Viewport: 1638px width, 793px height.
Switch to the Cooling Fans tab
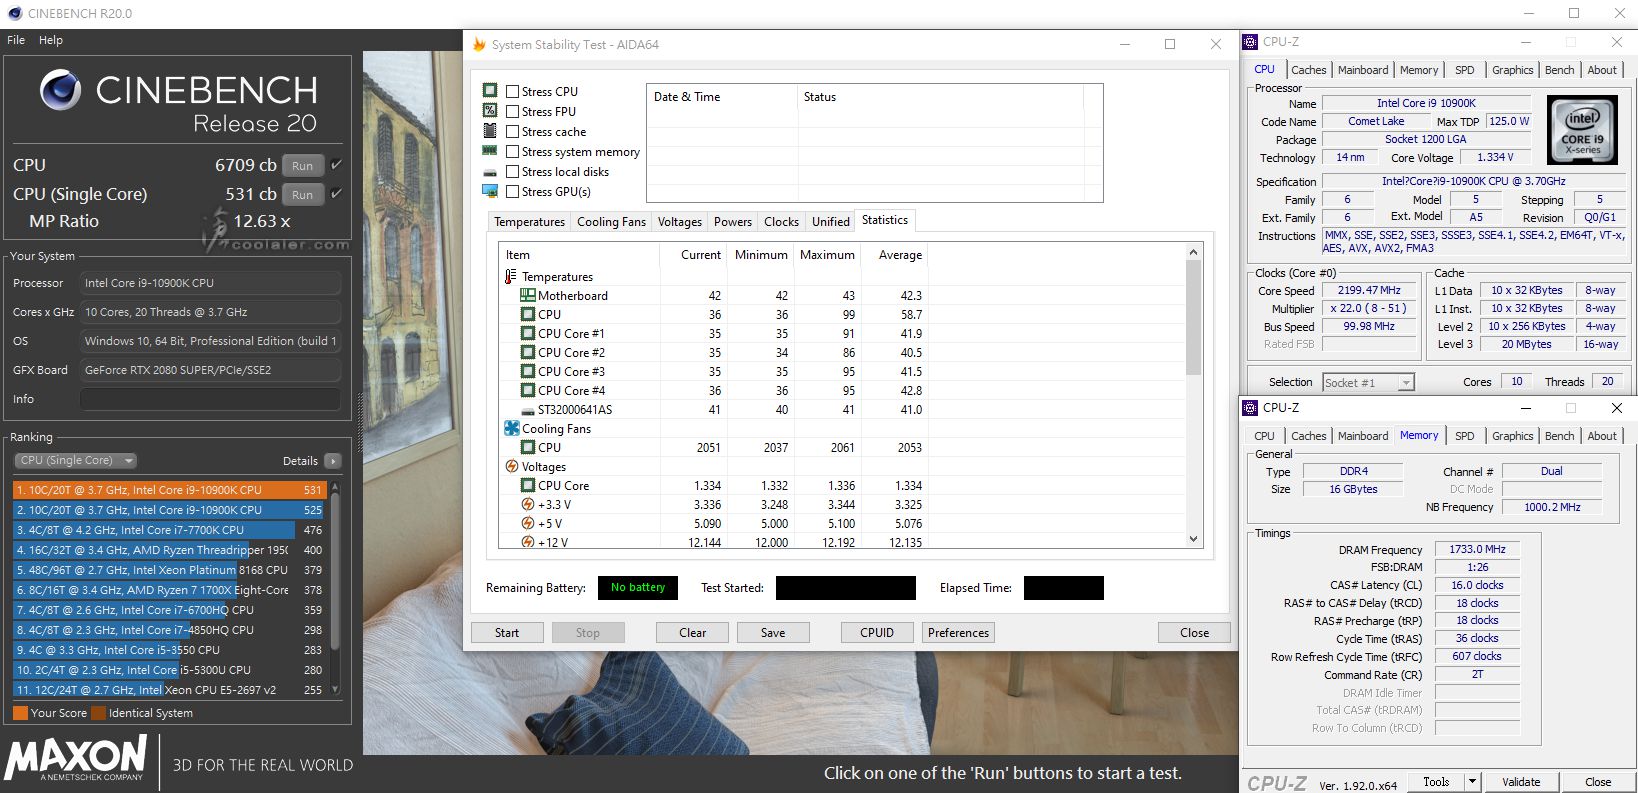611,222
